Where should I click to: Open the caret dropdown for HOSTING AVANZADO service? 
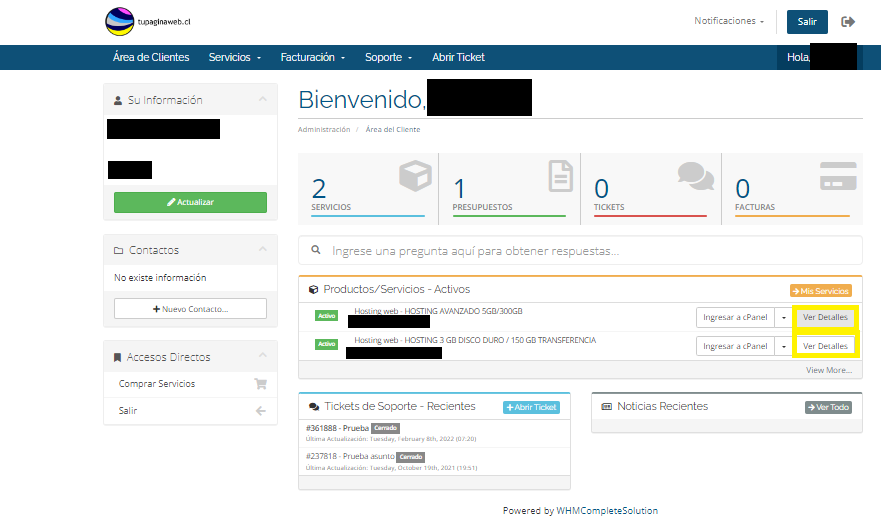point(784,318)
